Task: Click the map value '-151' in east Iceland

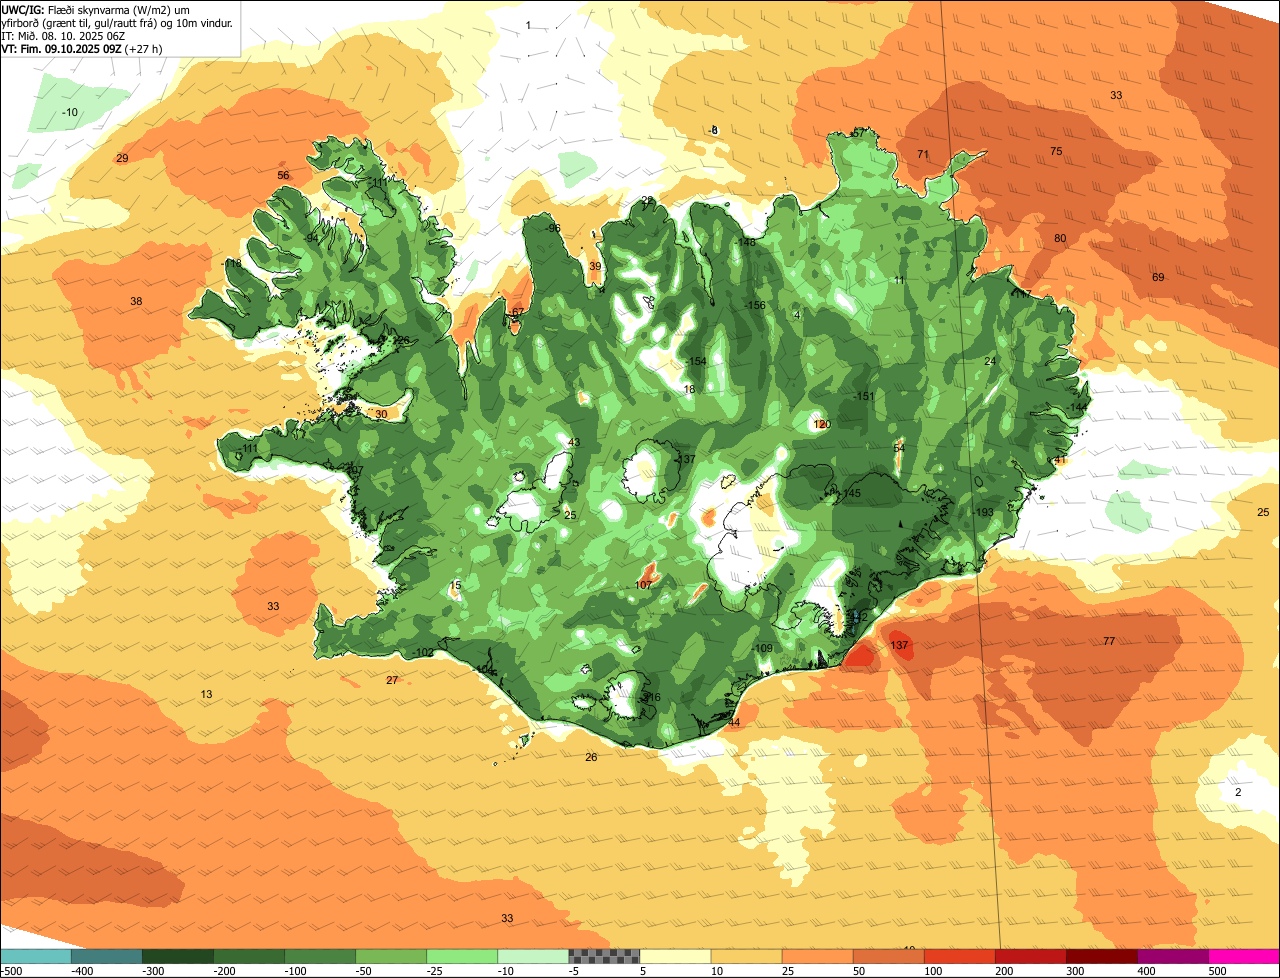Action: pos(864,396)
